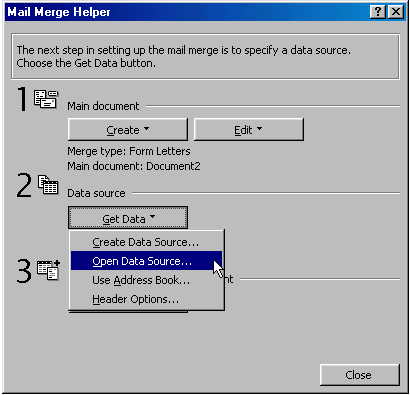410x395 pixels.
Task: Click the Main document step 1 icon
Action: (x=46, y=99)
